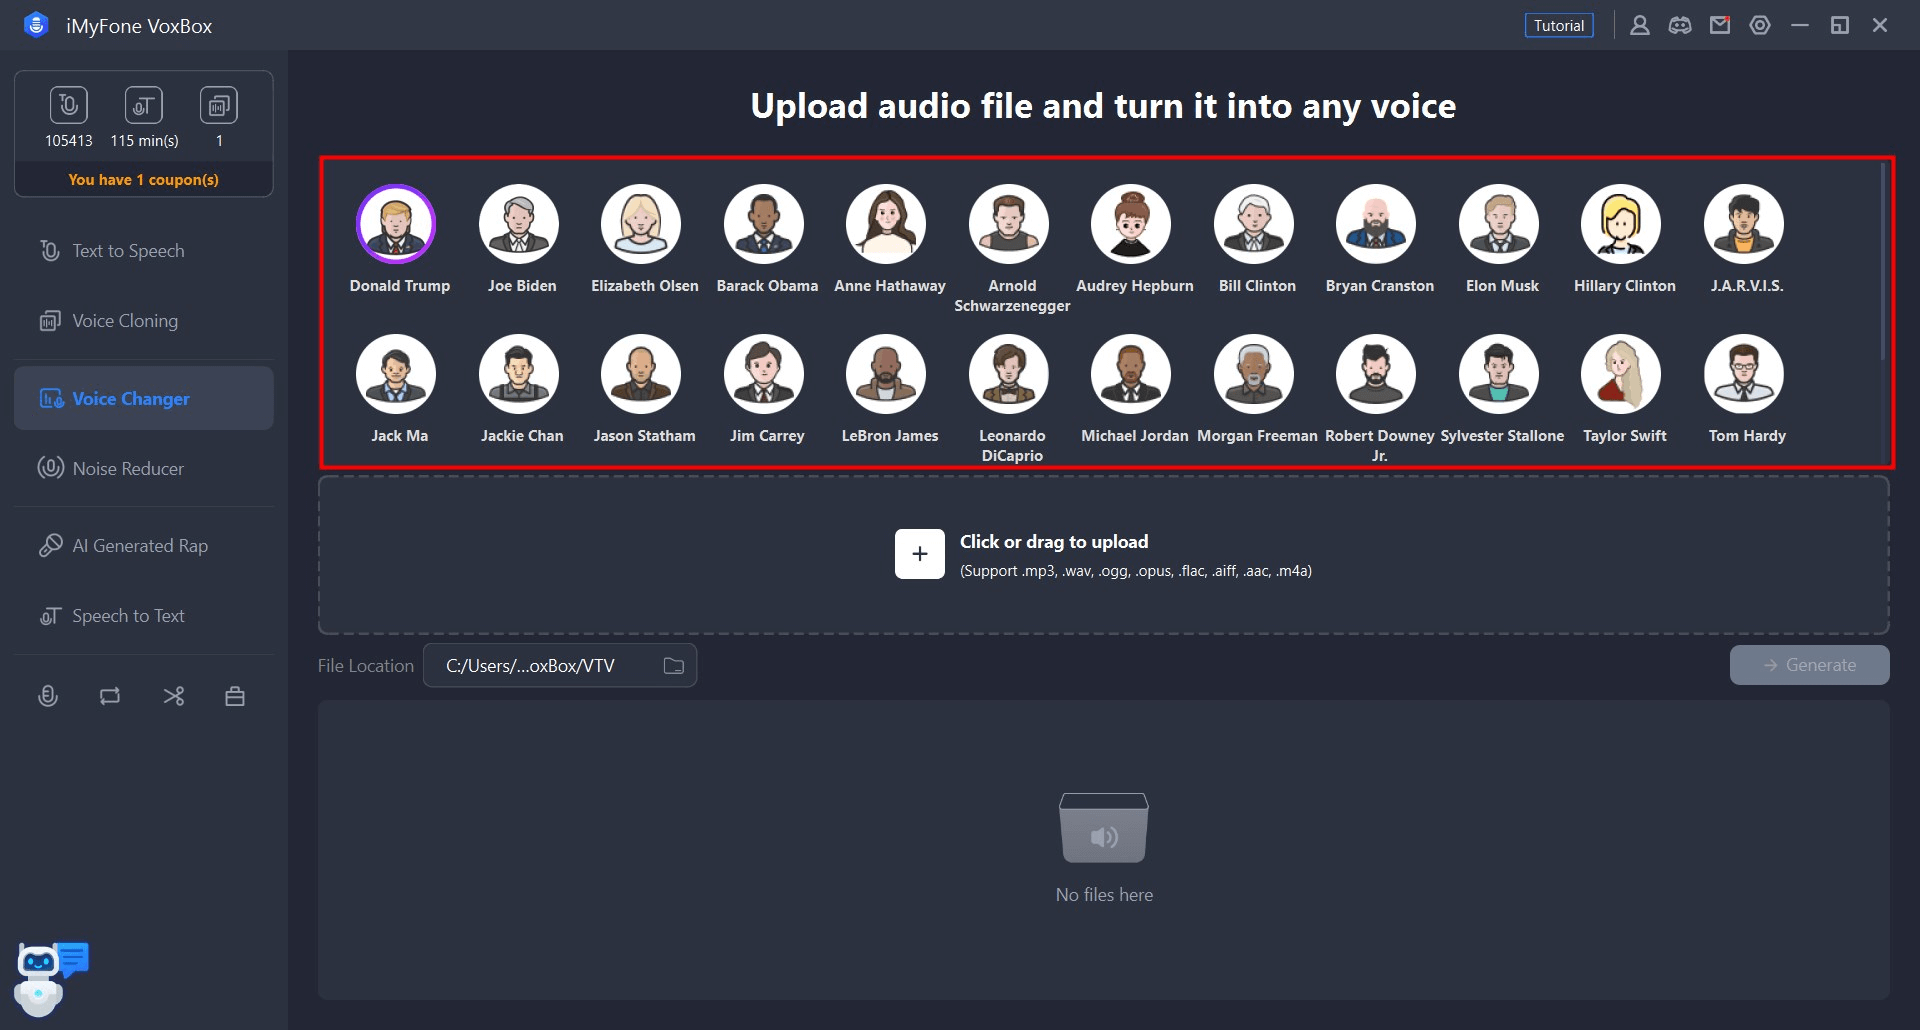
Task: Click the plus upload button
Action: tap(920, 554)
